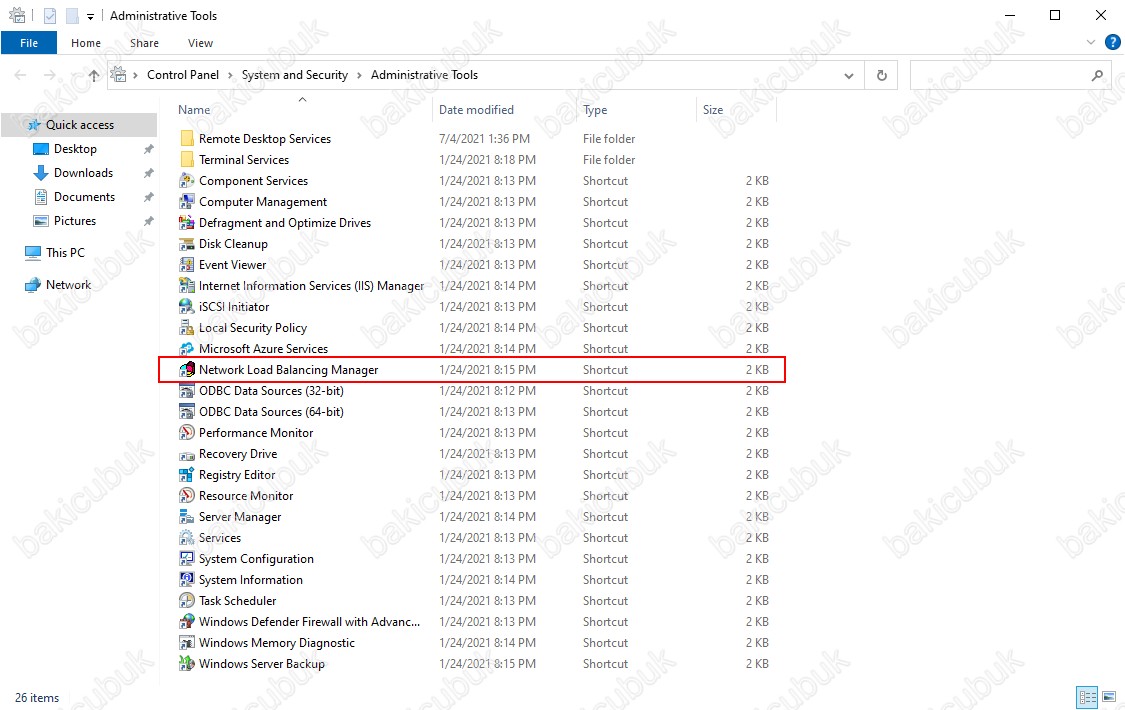1125x710 pixels.
Task: Select Network in the navigation pane
Action: coord(68,285)
